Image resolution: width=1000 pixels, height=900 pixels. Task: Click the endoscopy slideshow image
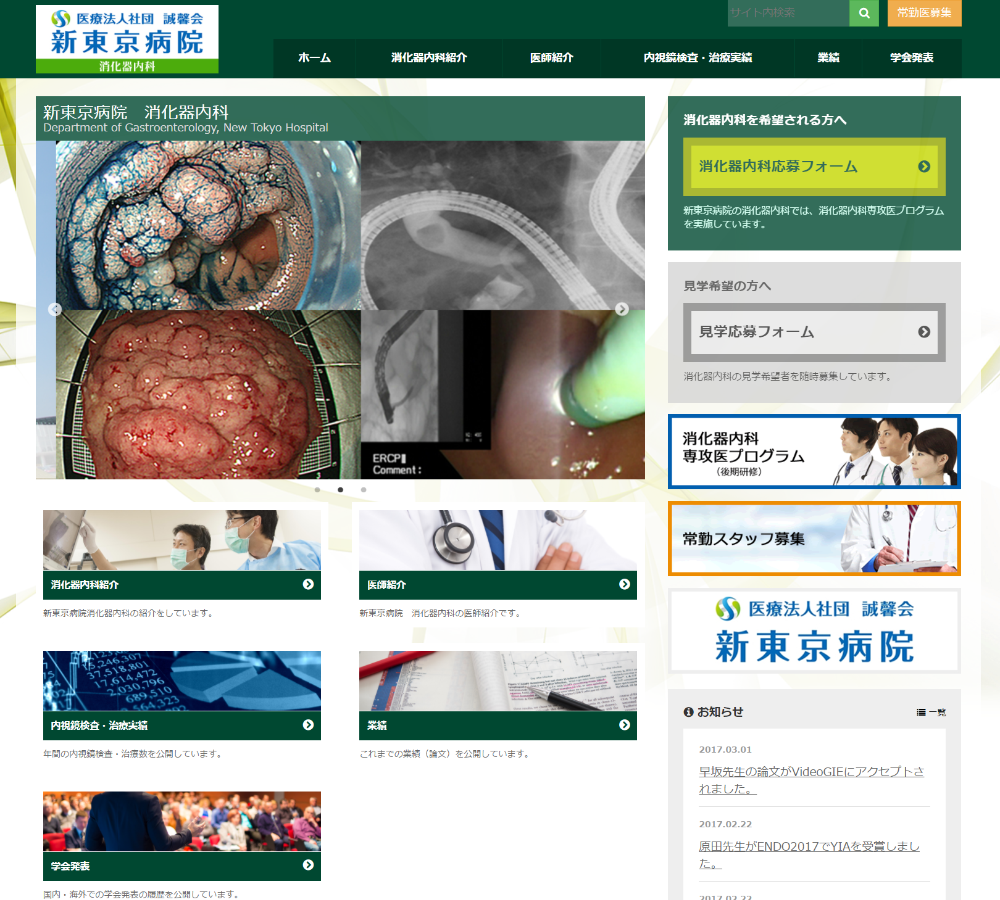coord(341,310)
